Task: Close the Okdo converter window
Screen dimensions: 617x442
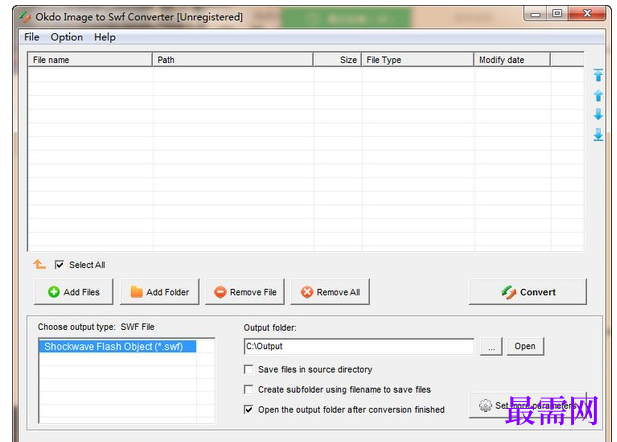Action: point(587,13)
